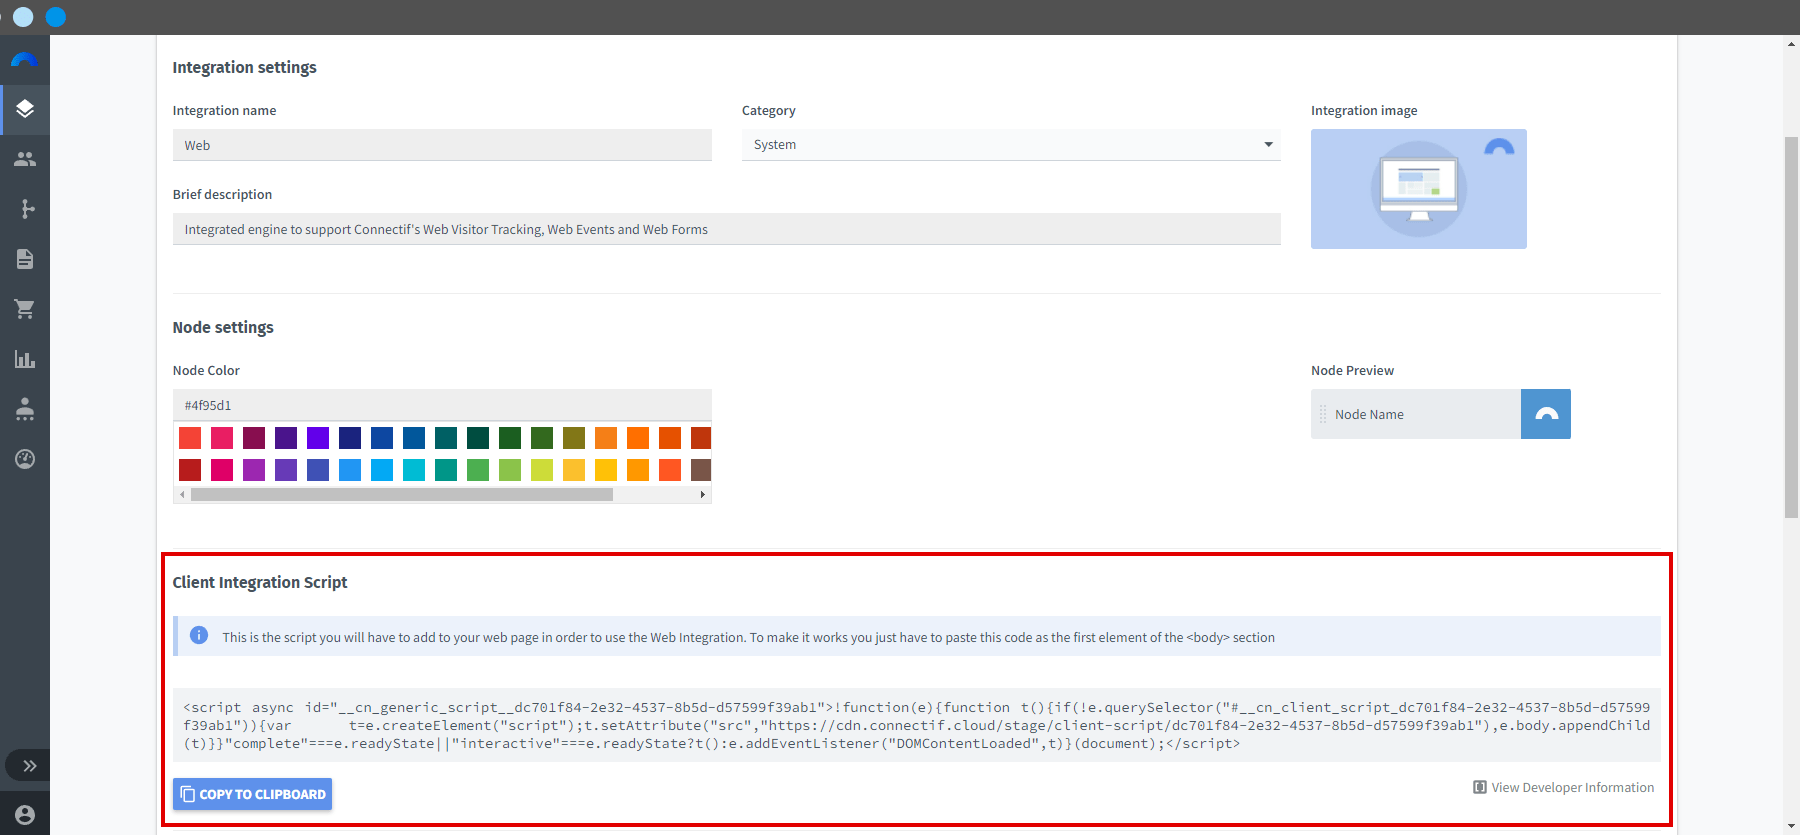The width and height of the screenshot is (1800, 835).
Task: Open the contacts people sidebar icon
Action: point(25,159)
